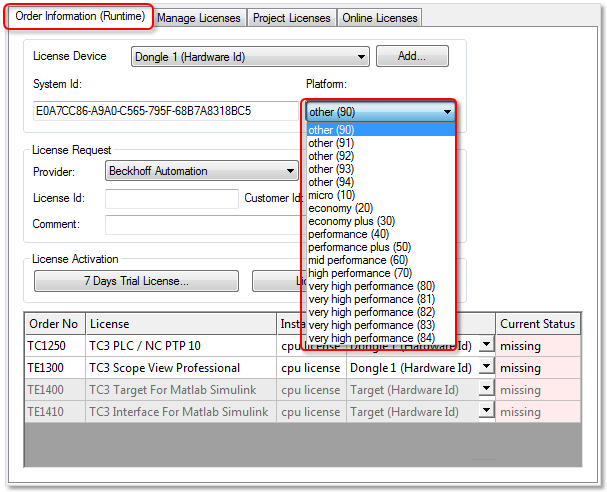Click missing status in TE1300 row

[x=538, y=368]
